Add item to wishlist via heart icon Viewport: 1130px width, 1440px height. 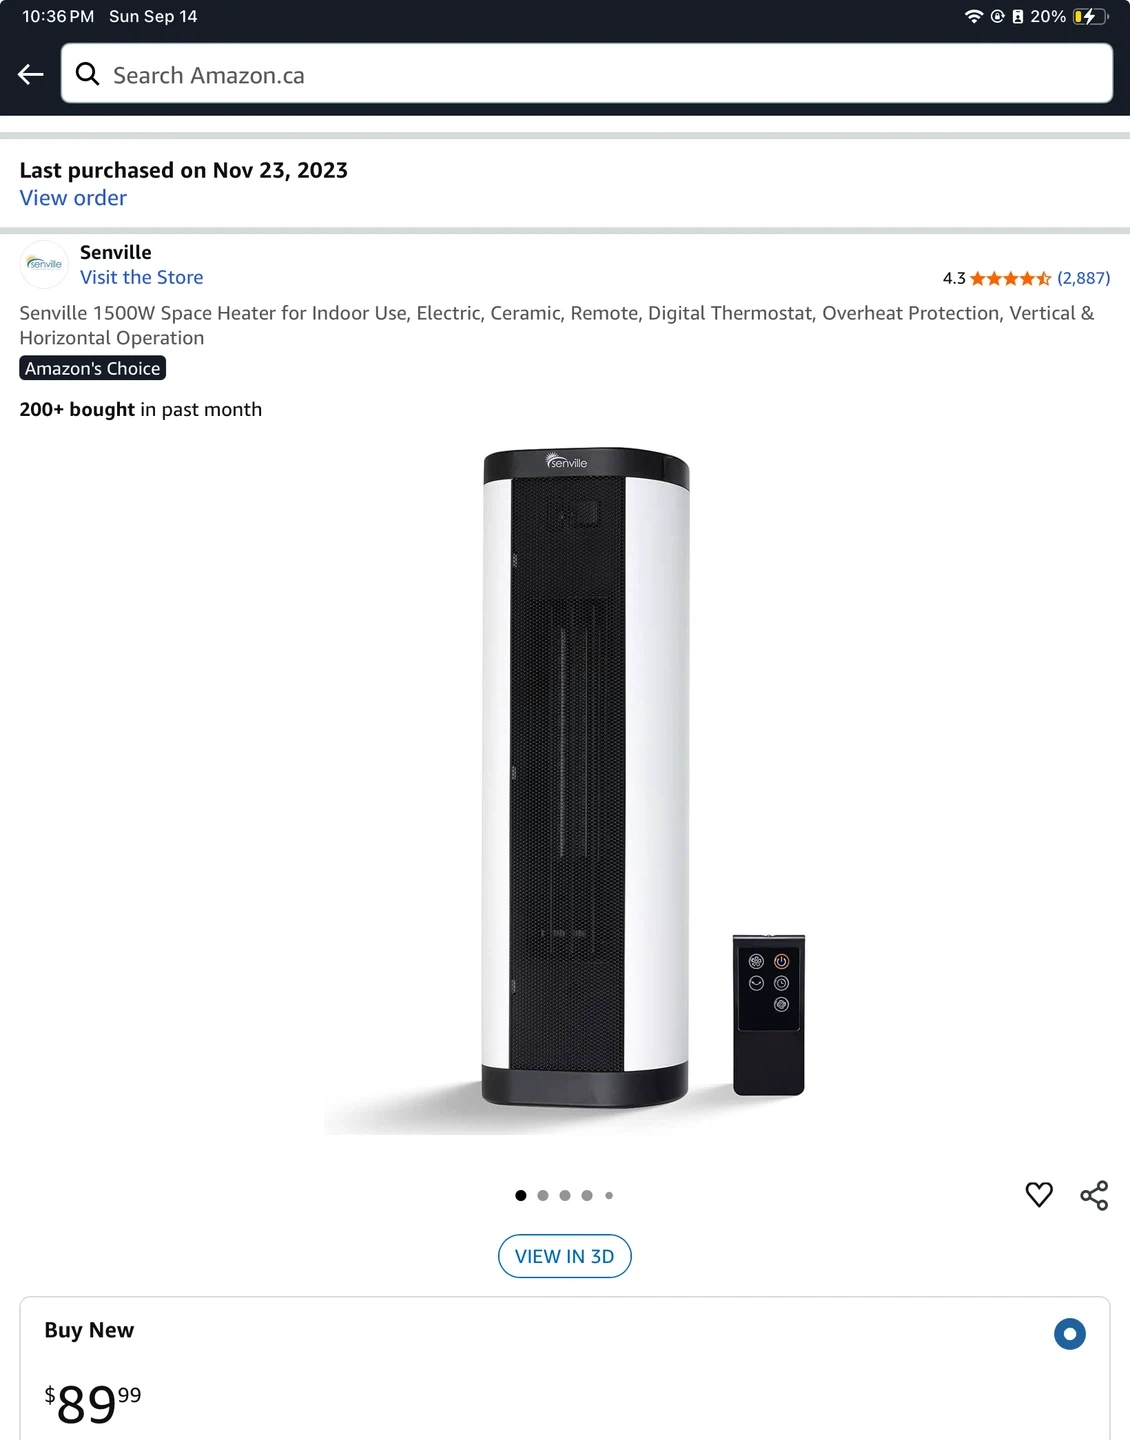1039,1194
